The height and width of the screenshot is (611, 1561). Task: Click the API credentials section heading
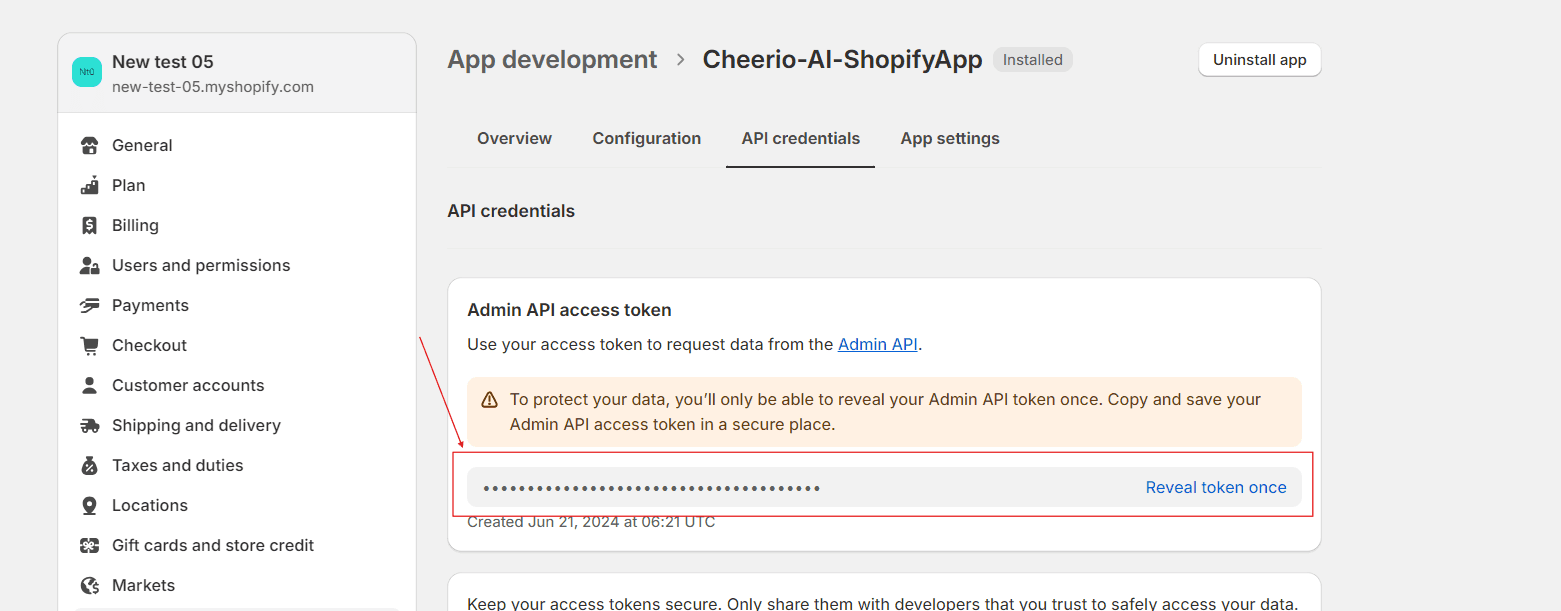click(x=511, y=211)
